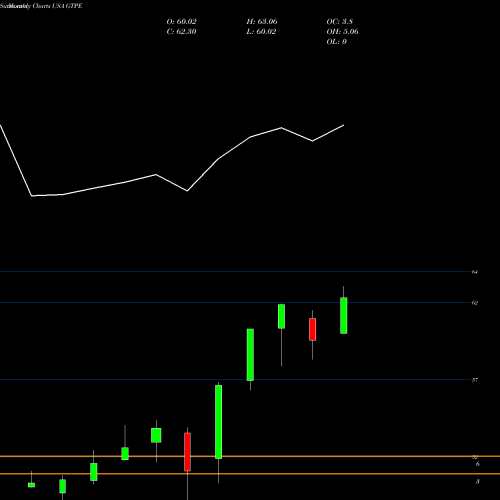Select the OC: 3.8 indicator text
The image size is (500, 500).
[x=340, y=22]
